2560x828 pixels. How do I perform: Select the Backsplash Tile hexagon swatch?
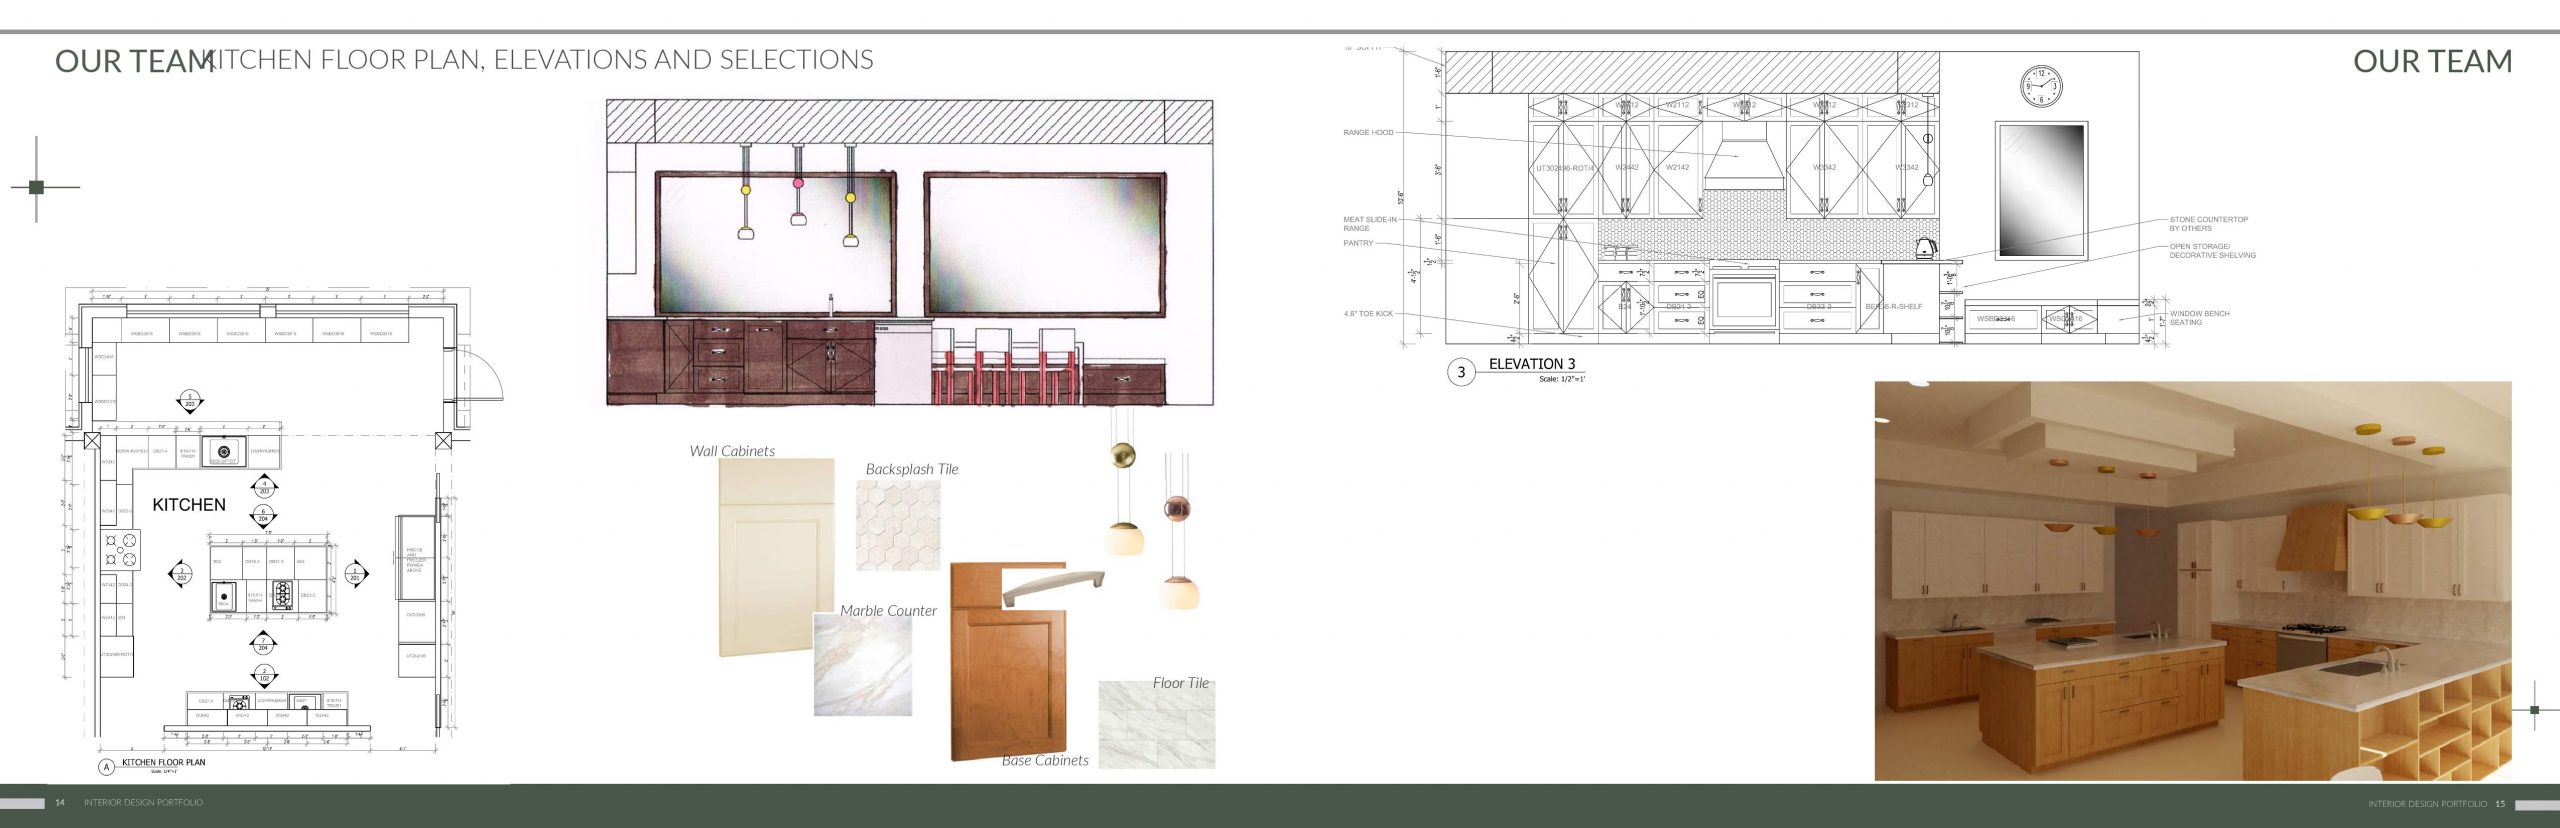click(x=898, y=525)
